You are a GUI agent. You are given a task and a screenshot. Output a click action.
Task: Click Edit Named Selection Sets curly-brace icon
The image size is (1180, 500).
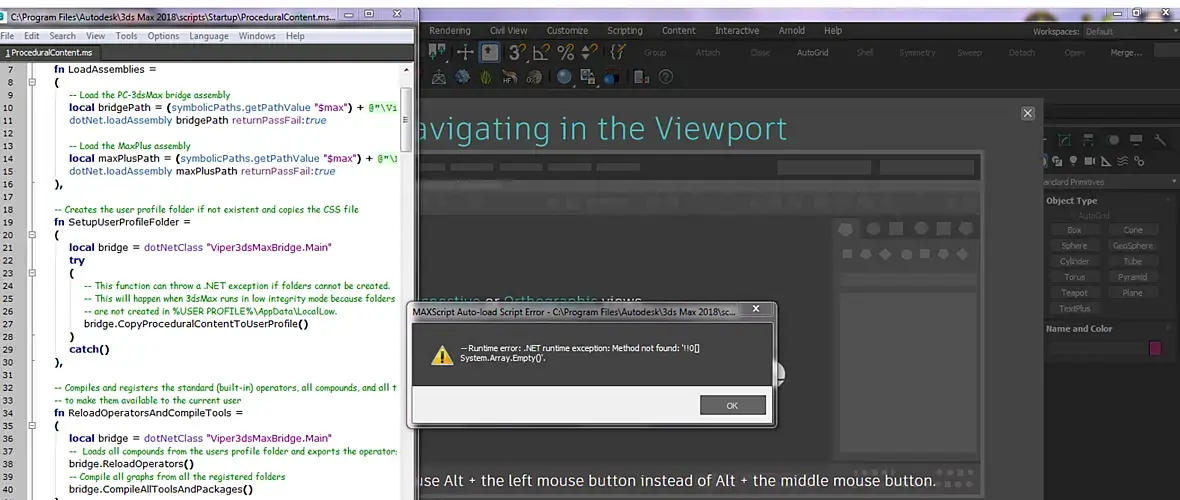618,52
